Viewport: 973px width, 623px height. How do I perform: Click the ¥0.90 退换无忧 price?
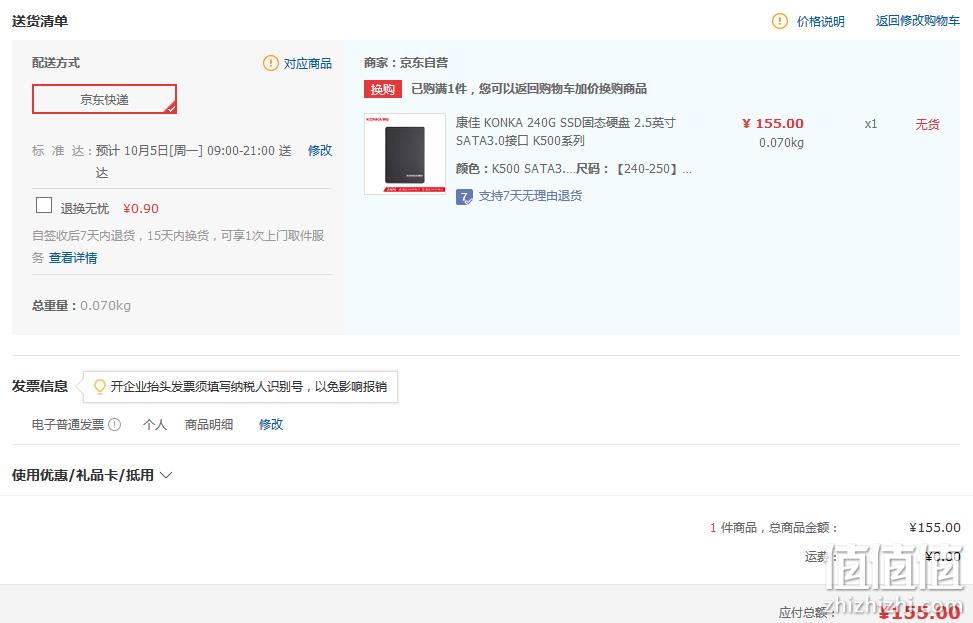point(141,208)
